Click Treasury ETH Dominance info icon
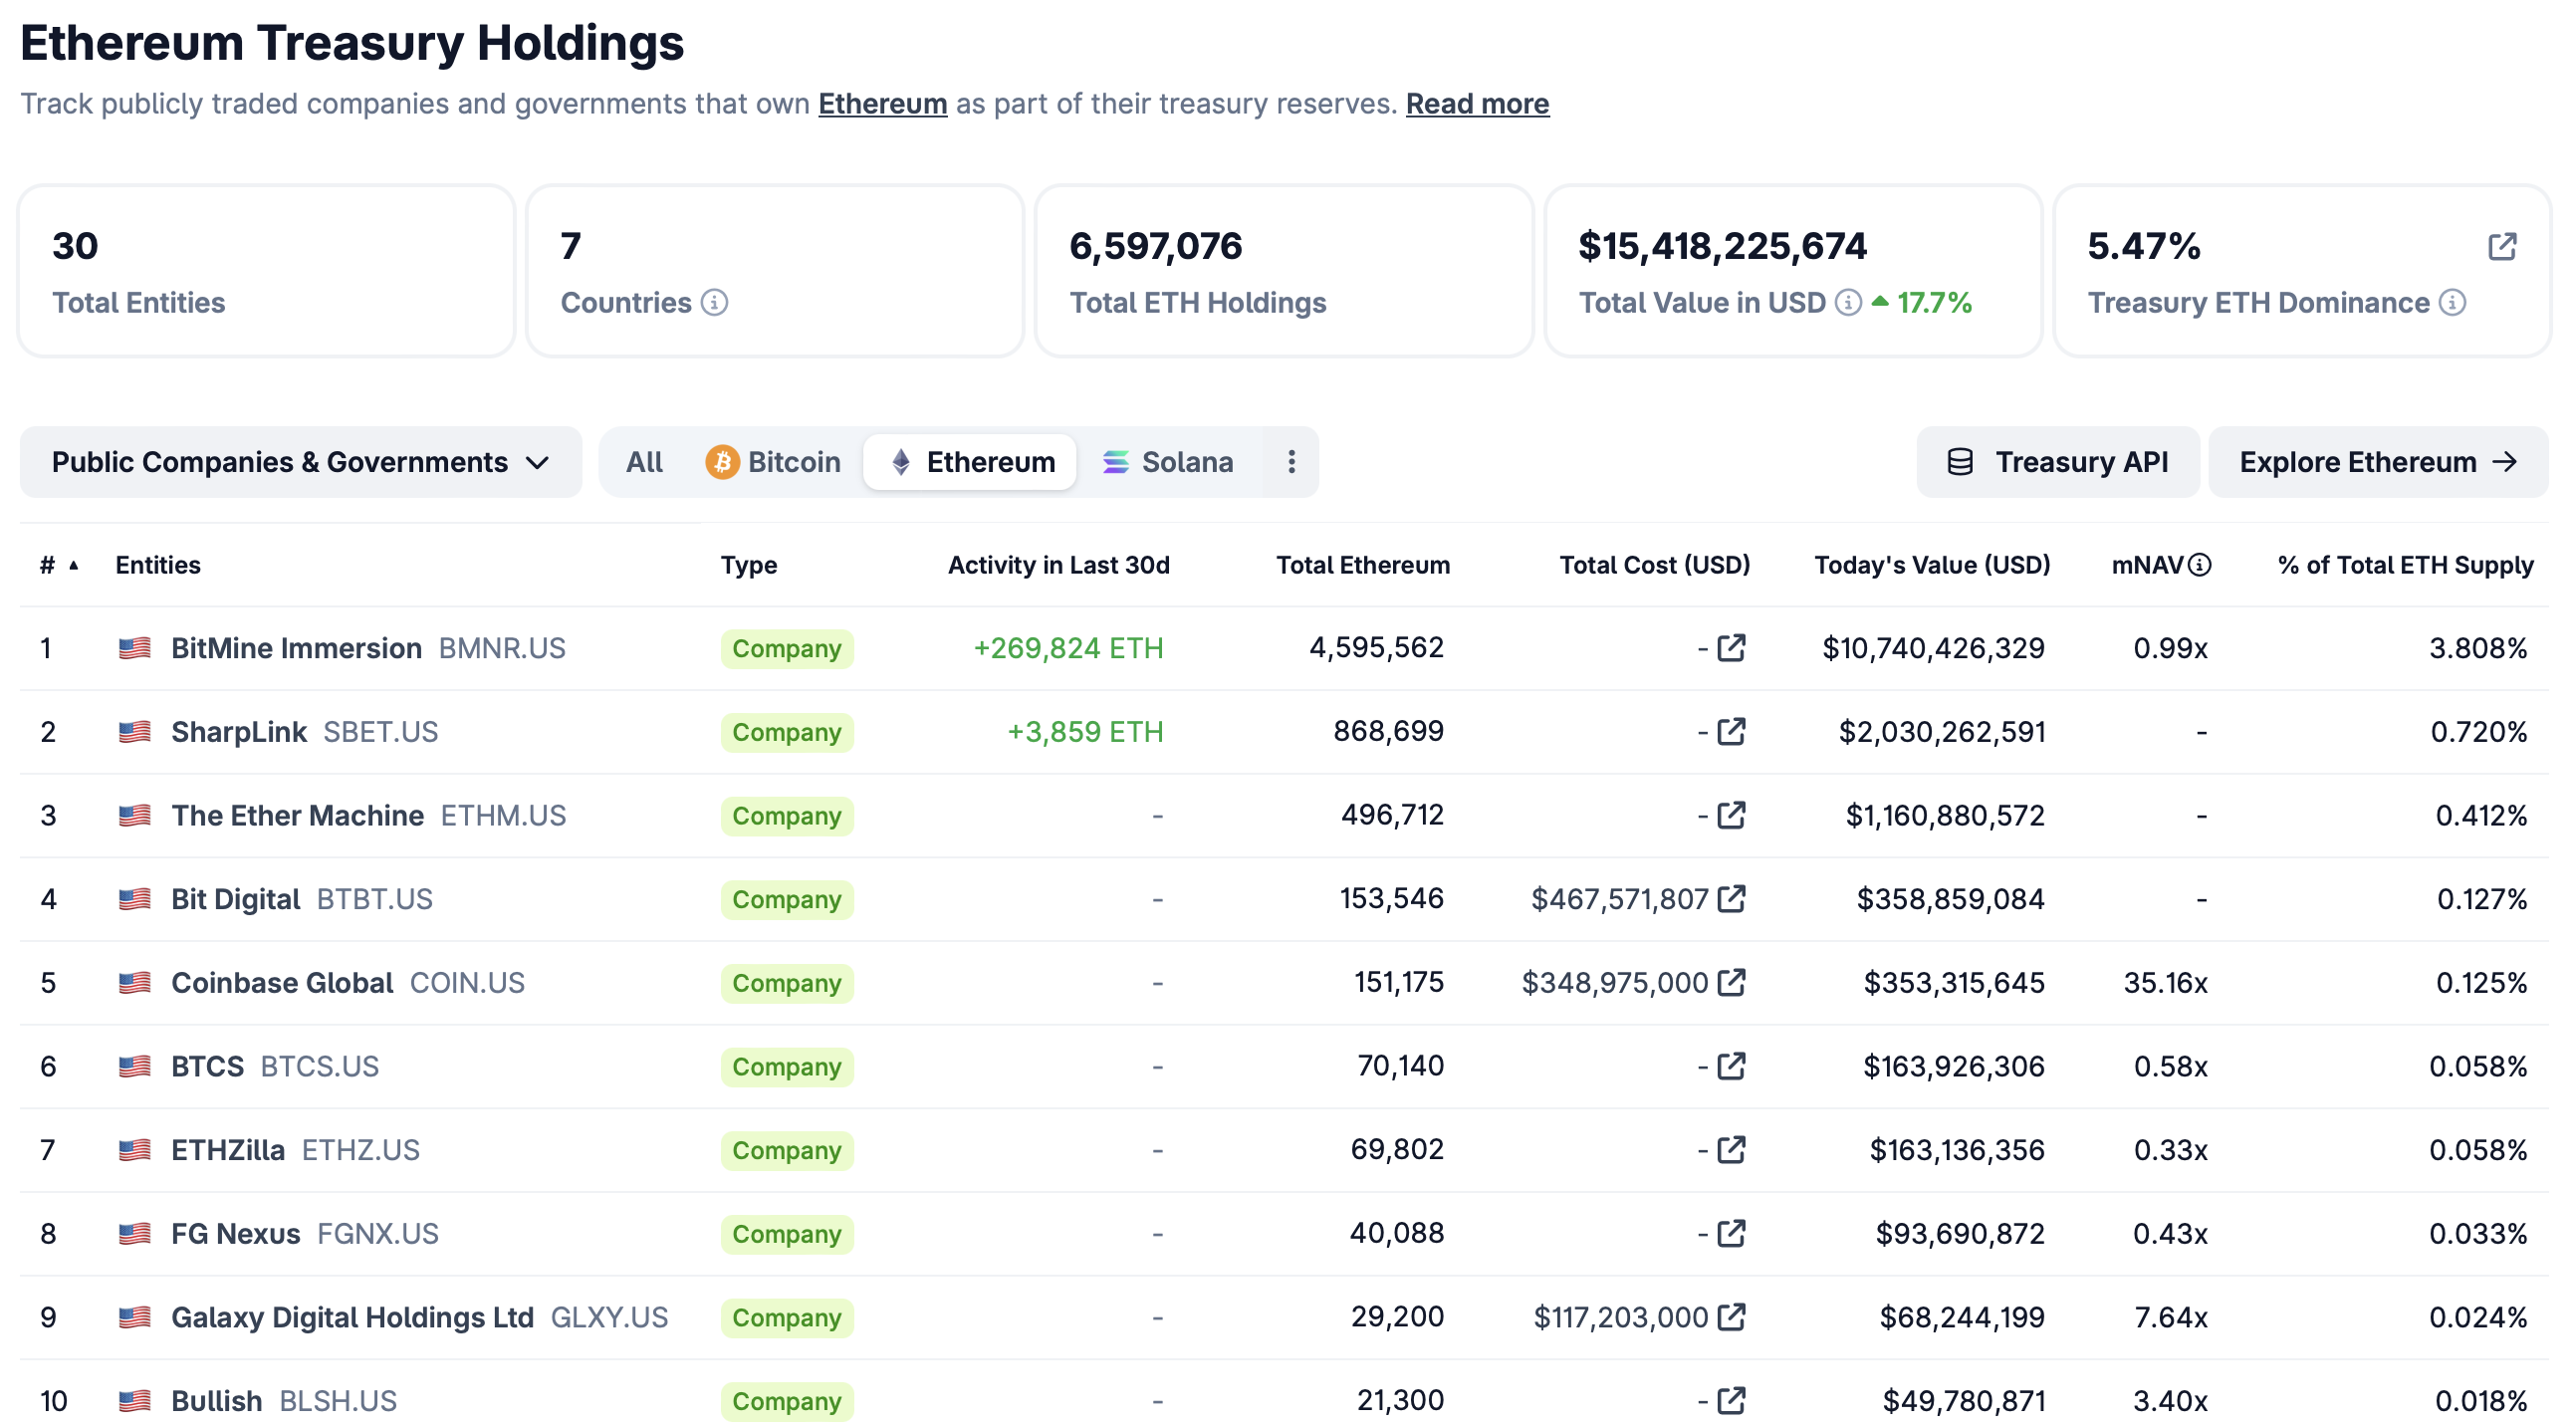The width and height of the screenshot is (2576, 1428). pyautogui.click(x=2452, y=302)
